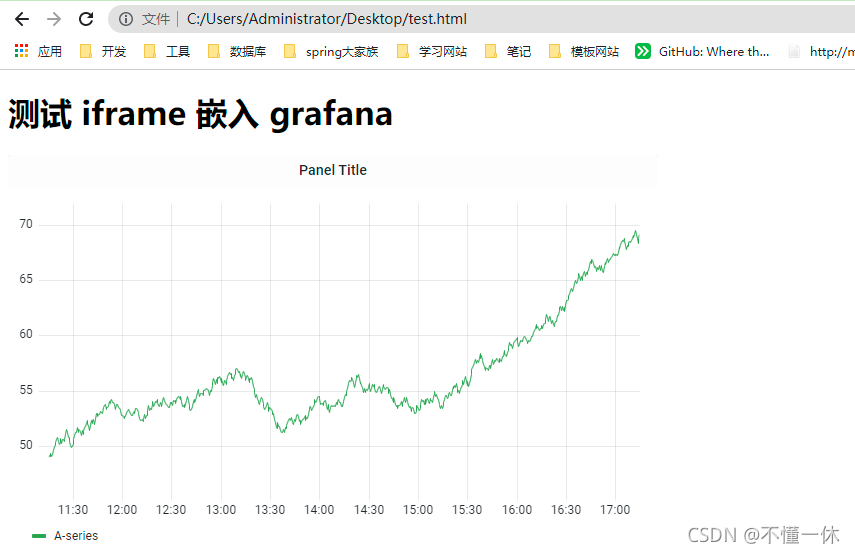This screenshot has width=855, height=553.
Task: Click the 测试 iframe 嵌入 grafana heading
Action: [x=201, y=115]
